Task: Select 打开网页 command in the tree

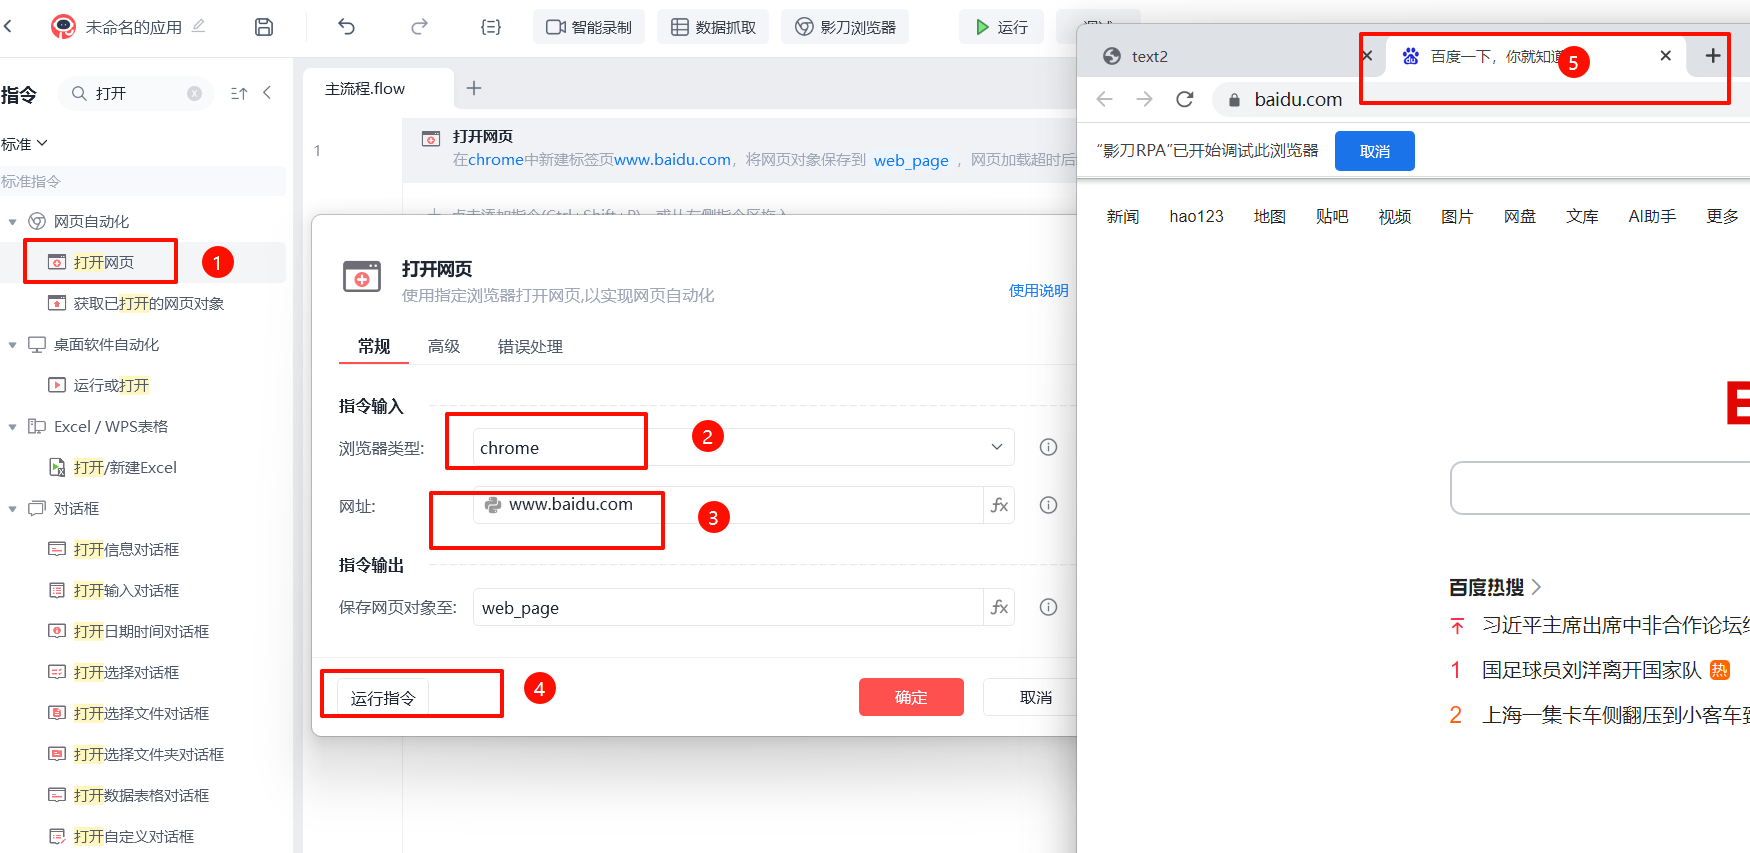Action: click(103, 262)
